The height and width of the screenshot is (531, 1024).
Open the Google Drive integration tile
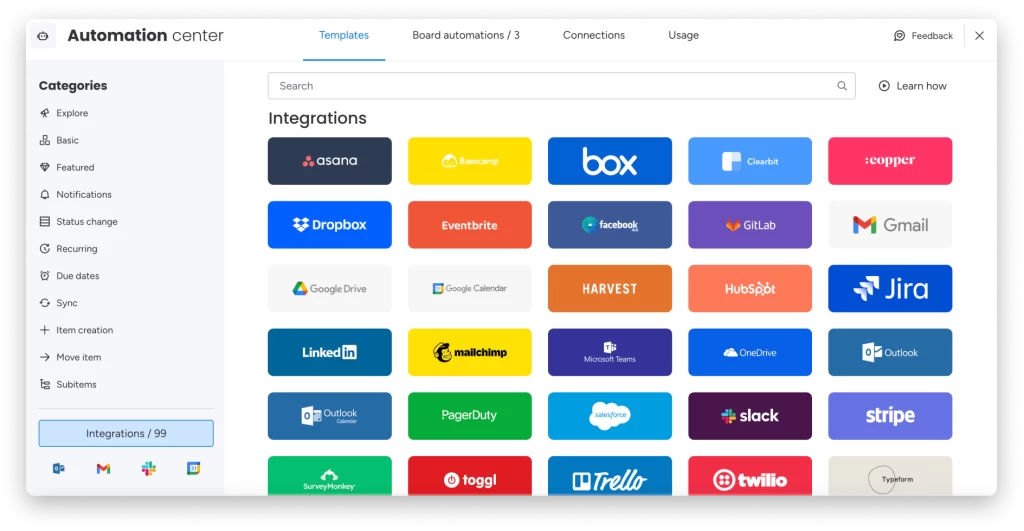(x=330, y=288)
